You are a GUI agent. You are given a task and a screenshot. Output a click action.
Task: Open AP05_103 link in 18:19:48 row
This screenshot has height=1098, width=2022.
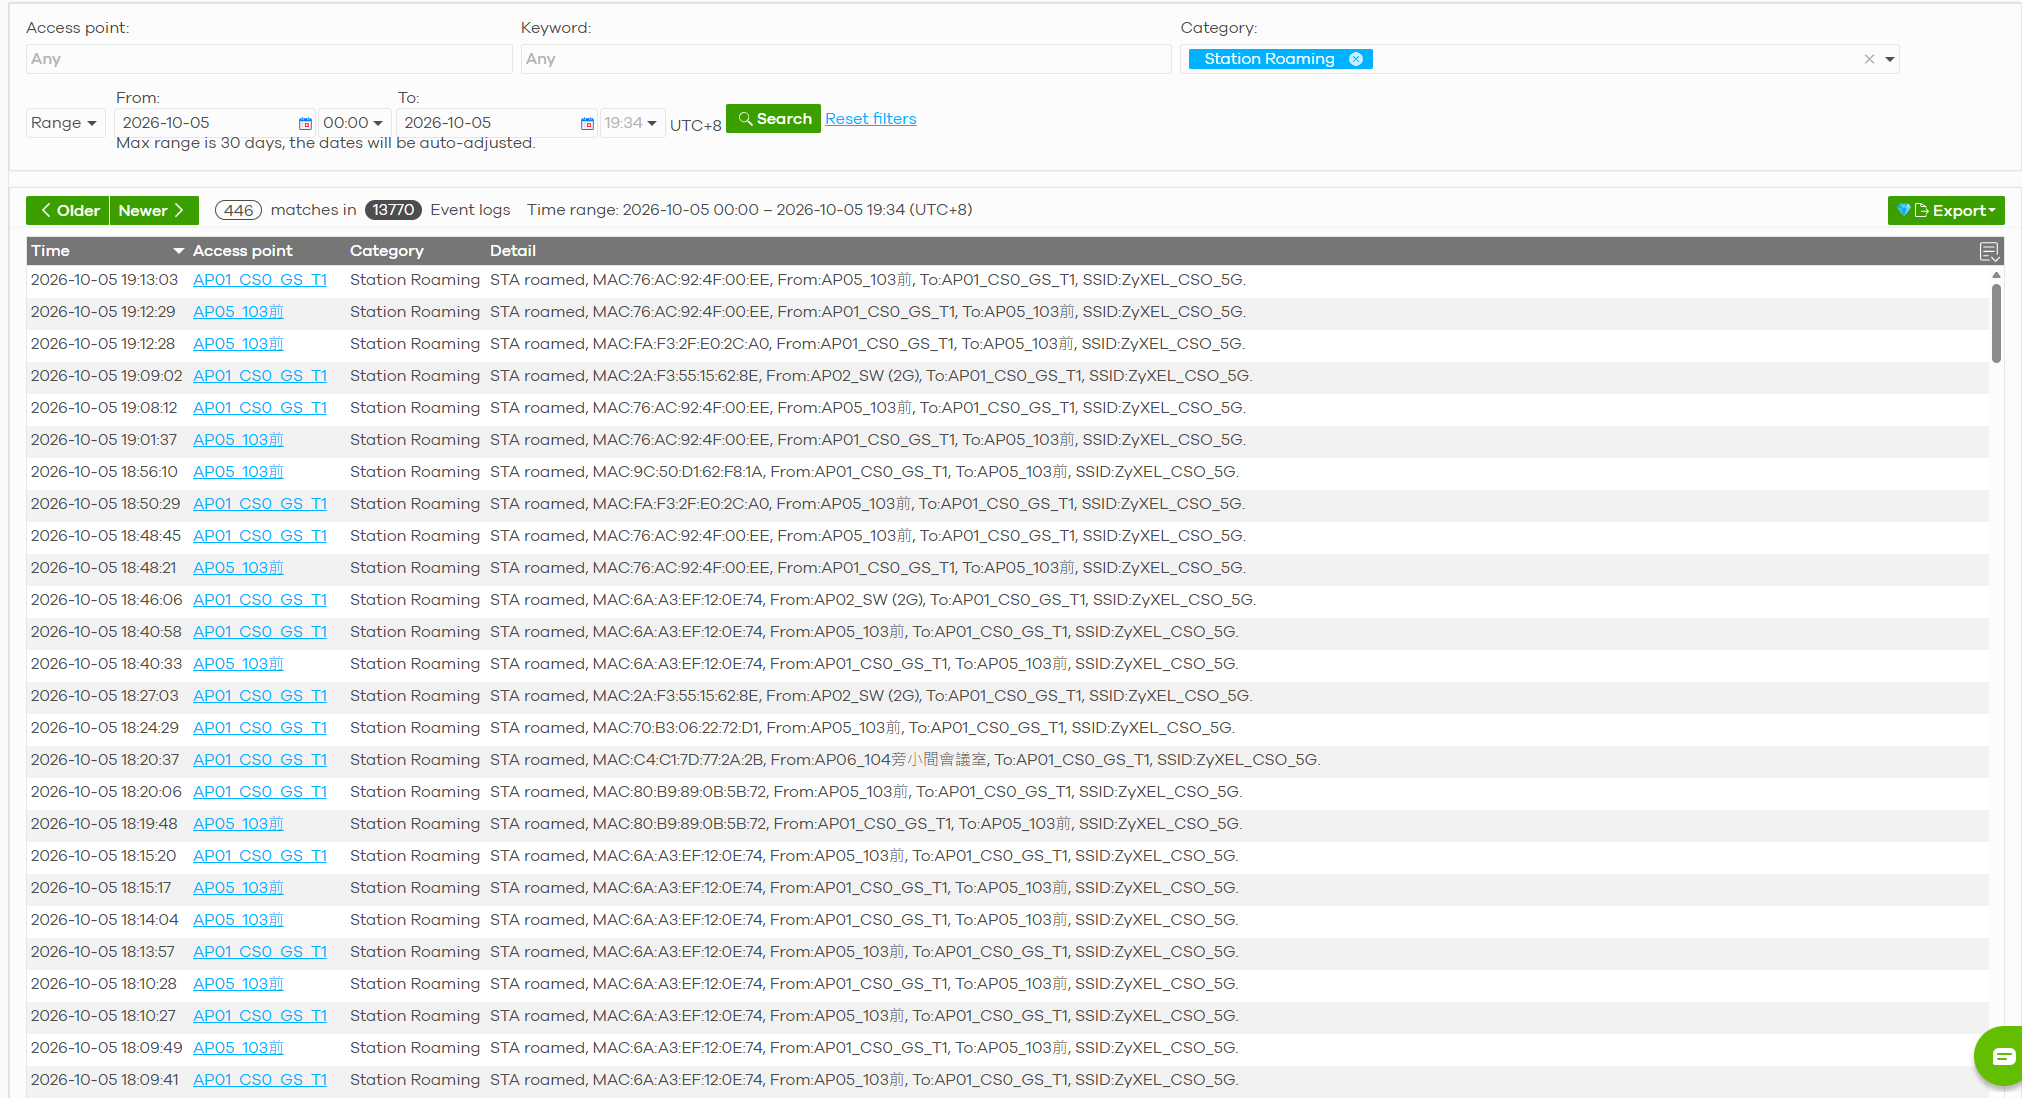point(238,824)
